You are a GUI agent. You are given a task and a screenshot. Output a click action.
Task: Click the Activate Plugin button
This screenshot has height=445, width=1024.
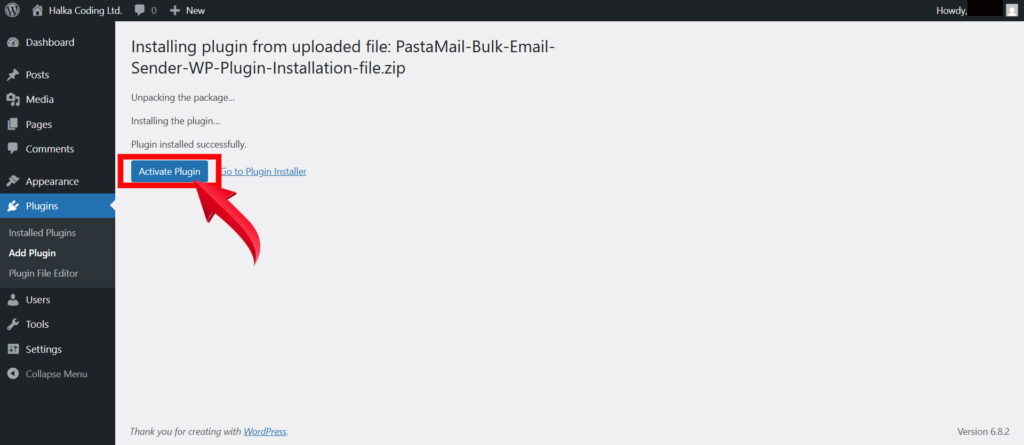click(169, 172)
